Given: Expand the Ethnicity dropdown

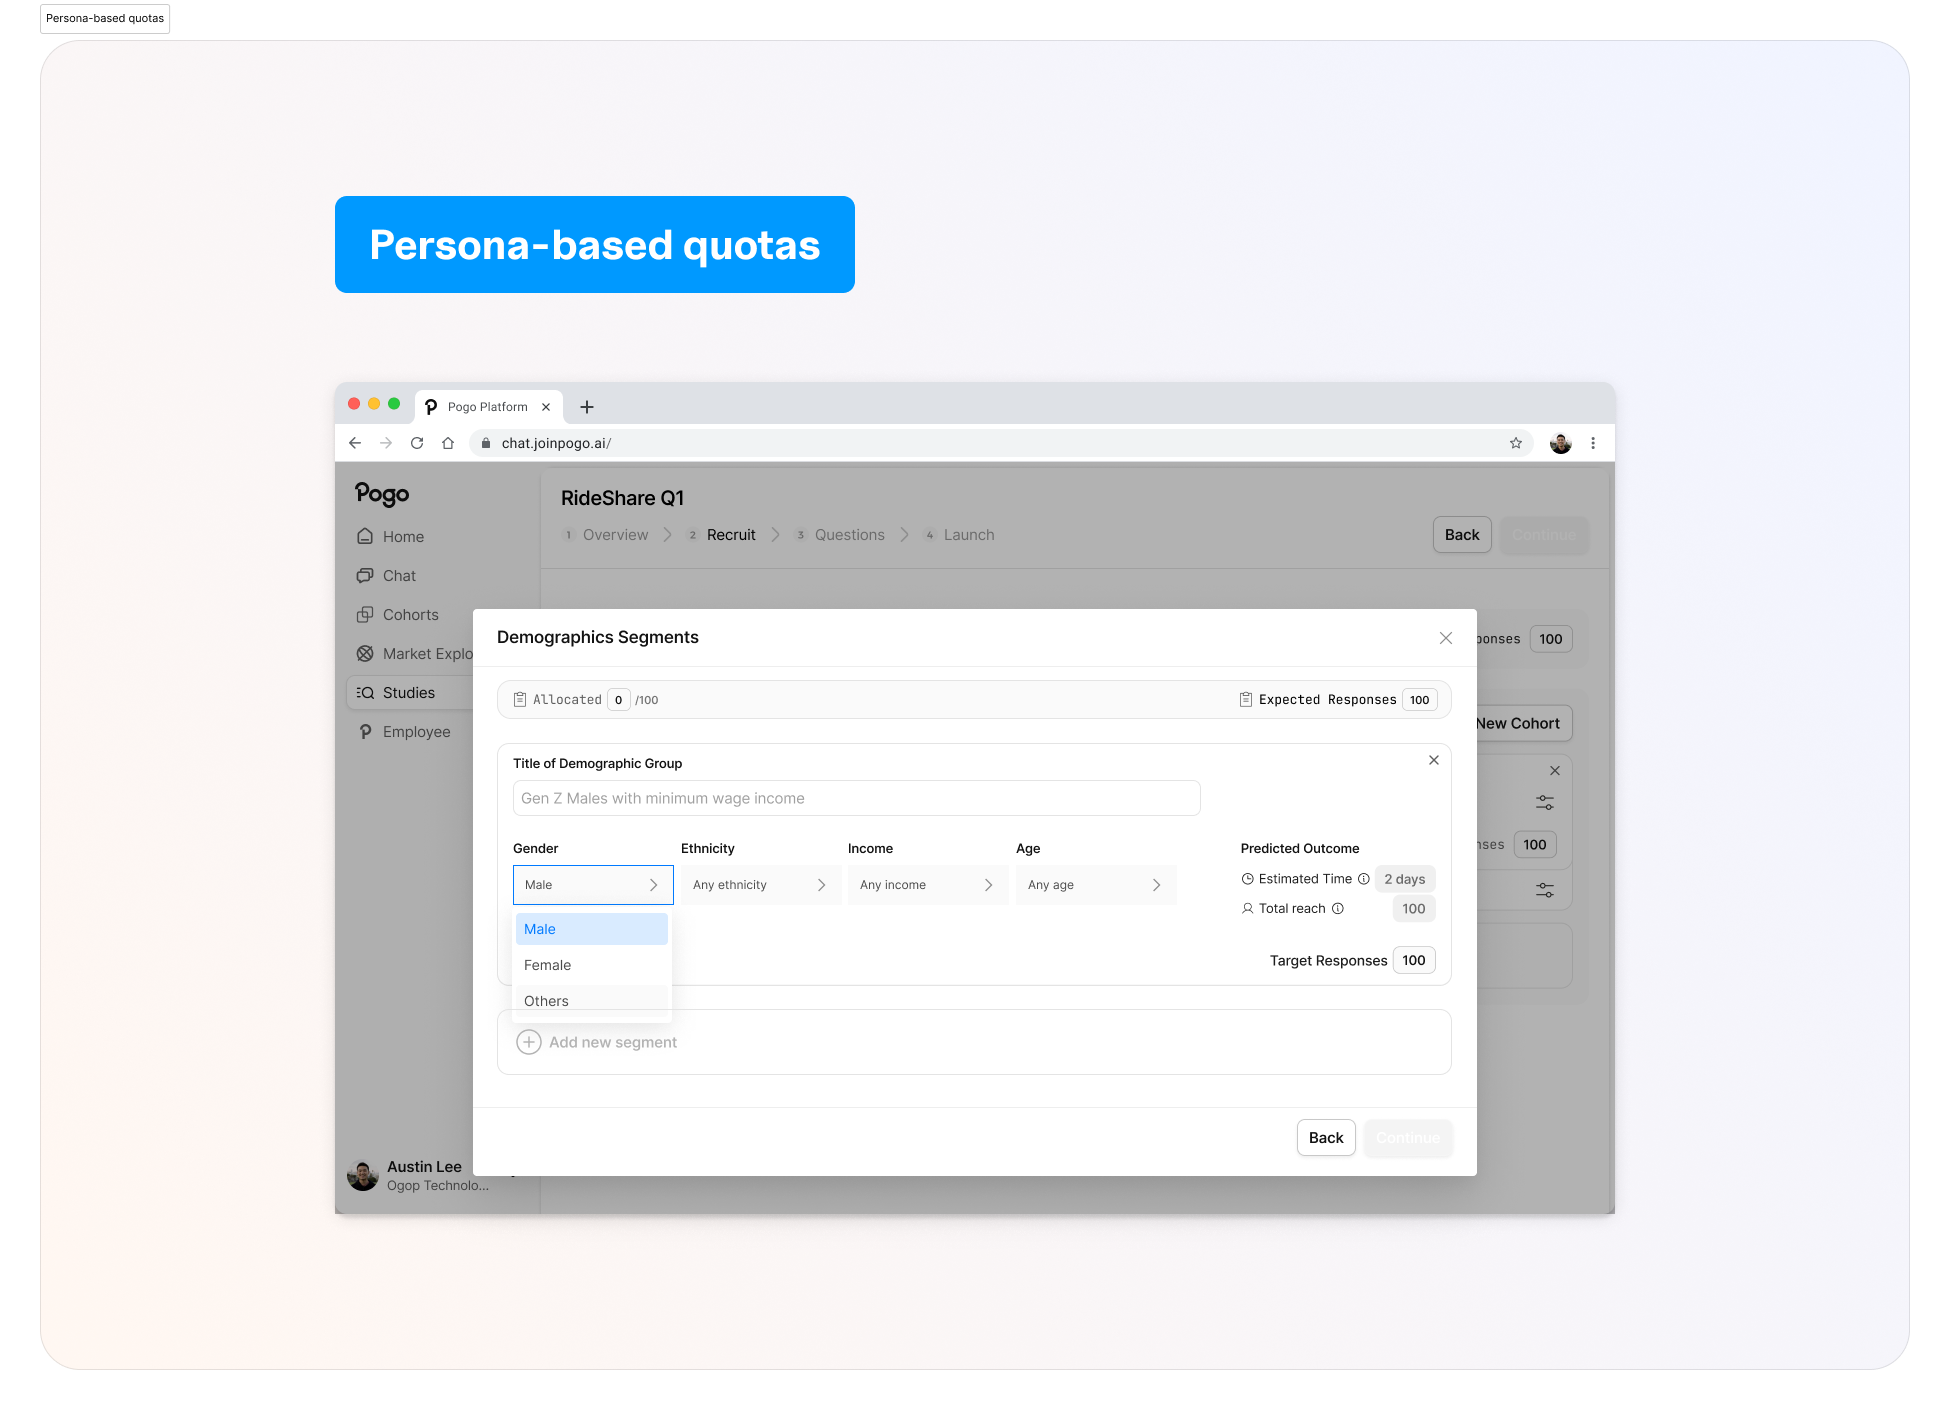Looking at the screenshot, I should pyautogui.click(x=759, y=885).
